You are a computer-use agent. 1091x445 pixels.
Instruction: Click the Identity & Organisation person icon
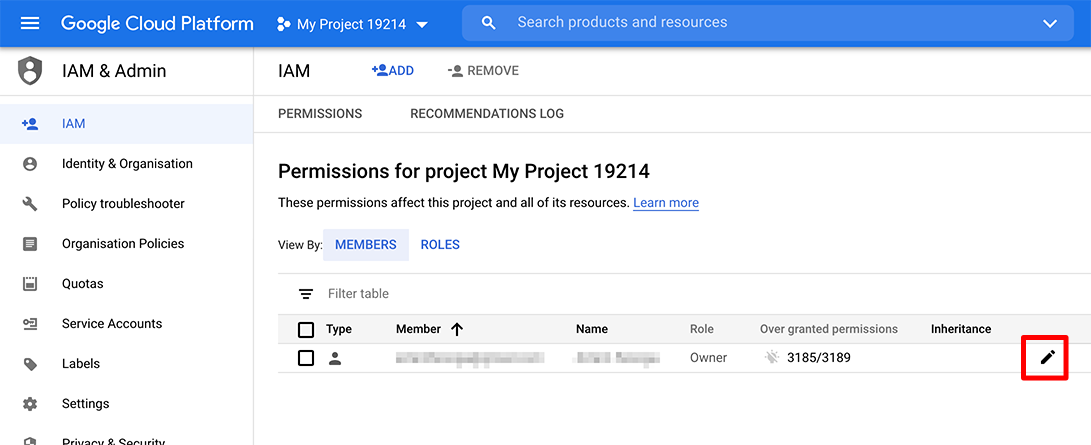click(30, 164)
